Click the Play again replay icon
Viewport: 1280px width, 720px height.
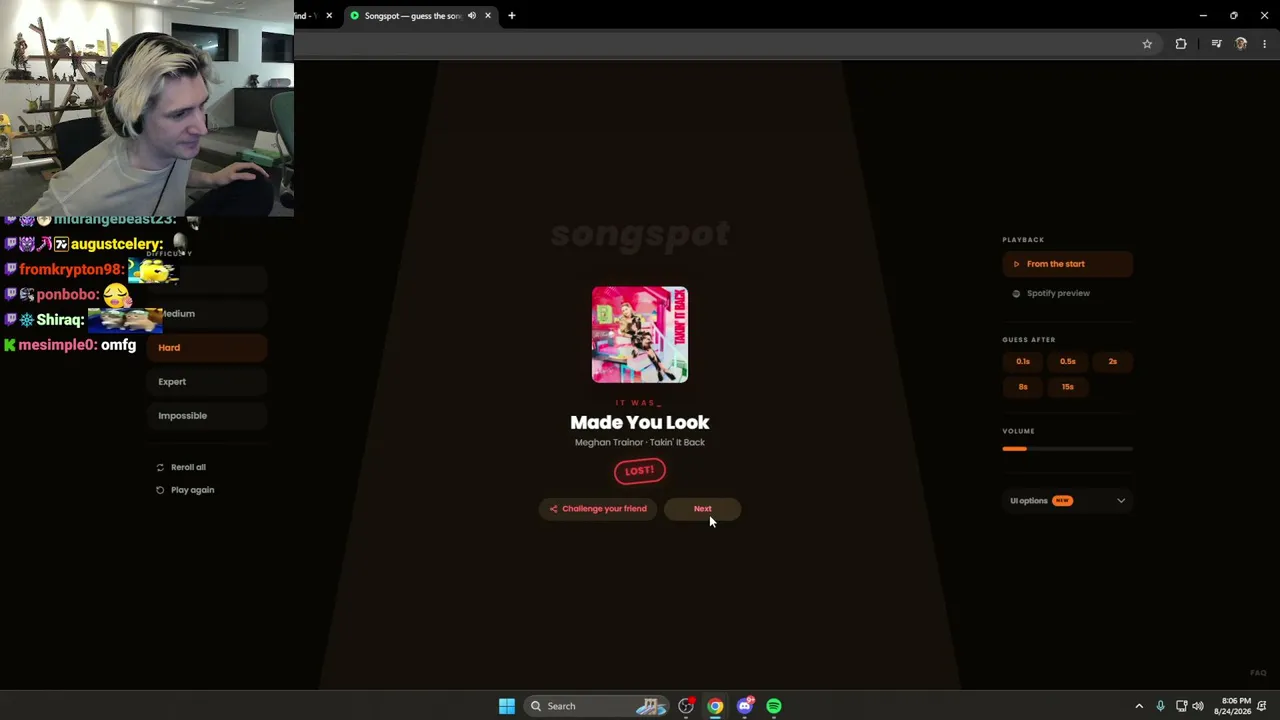tap(160, 490)
